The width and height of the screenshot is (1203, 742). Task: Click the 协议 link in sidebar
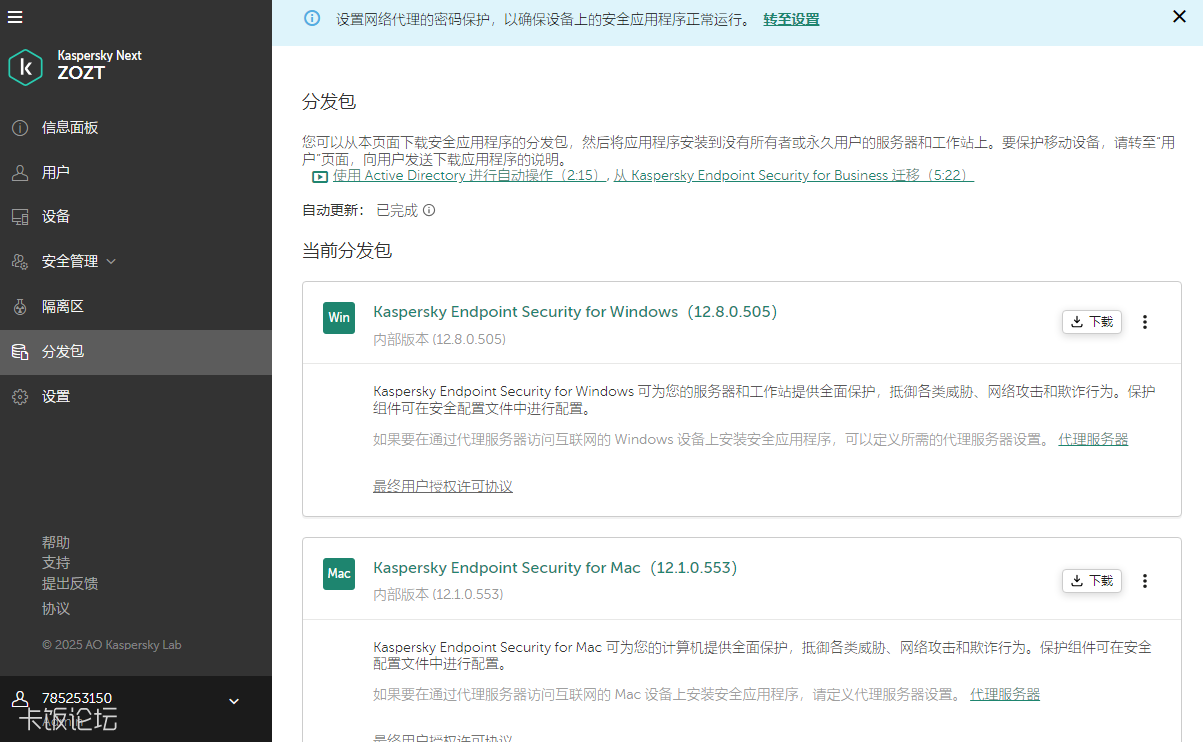[x=56, y=608]
